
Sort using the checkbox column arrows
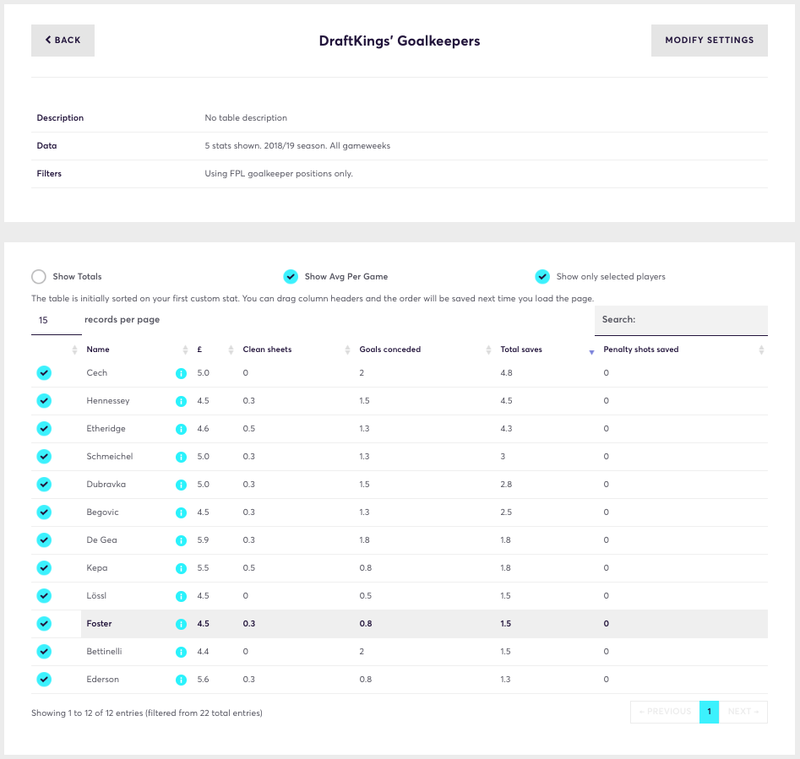74,350
